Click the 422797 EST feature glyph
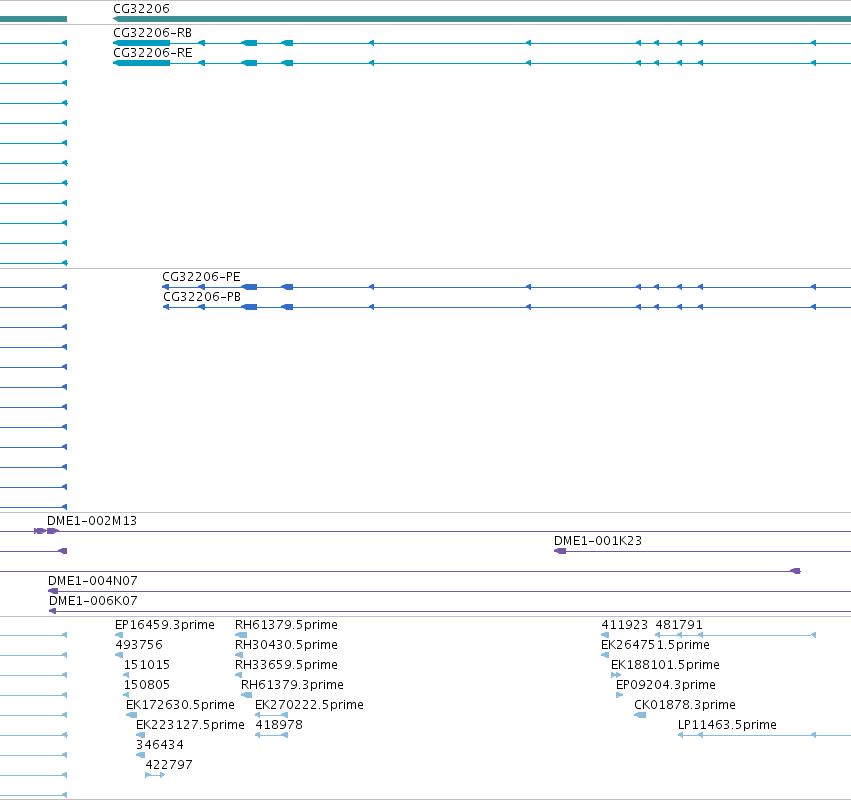This screenshot has width=851, height=800. [x=155, y=775]
